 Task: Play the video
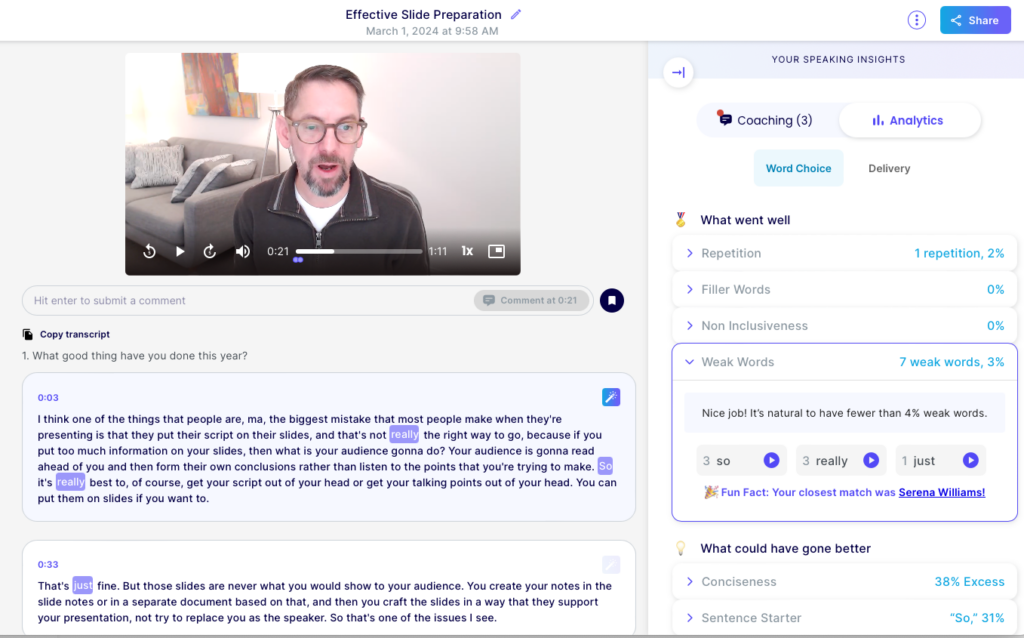(x=180, y=251)
